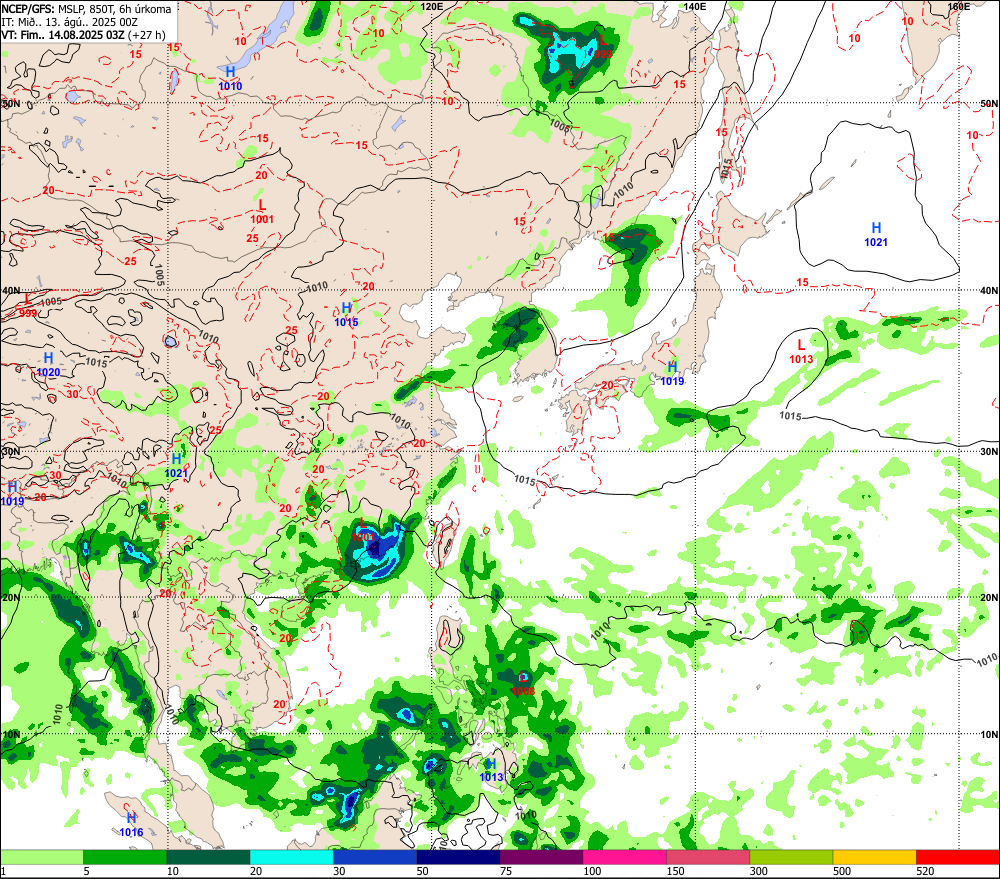Click the '140E' longitude label
Screen dimensions: 1000x879
695,6
